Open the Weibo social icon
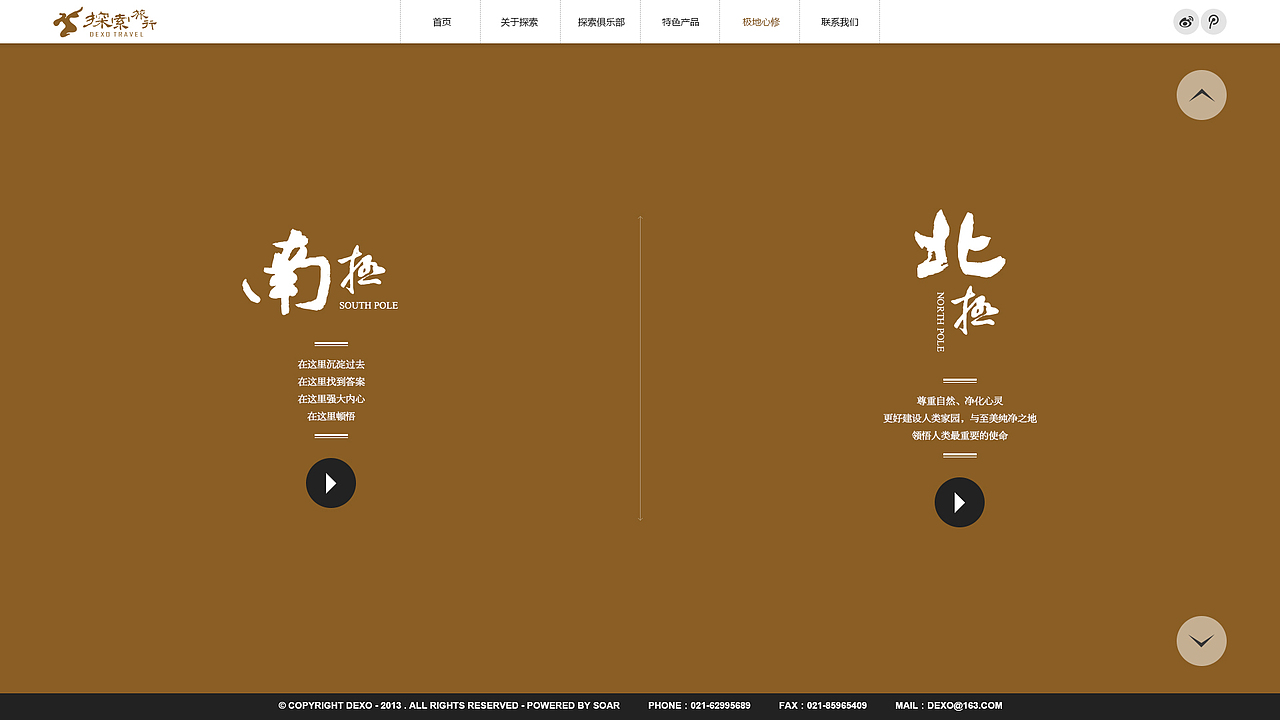Screen dimensions: 1280x720 coord(1186,22)
